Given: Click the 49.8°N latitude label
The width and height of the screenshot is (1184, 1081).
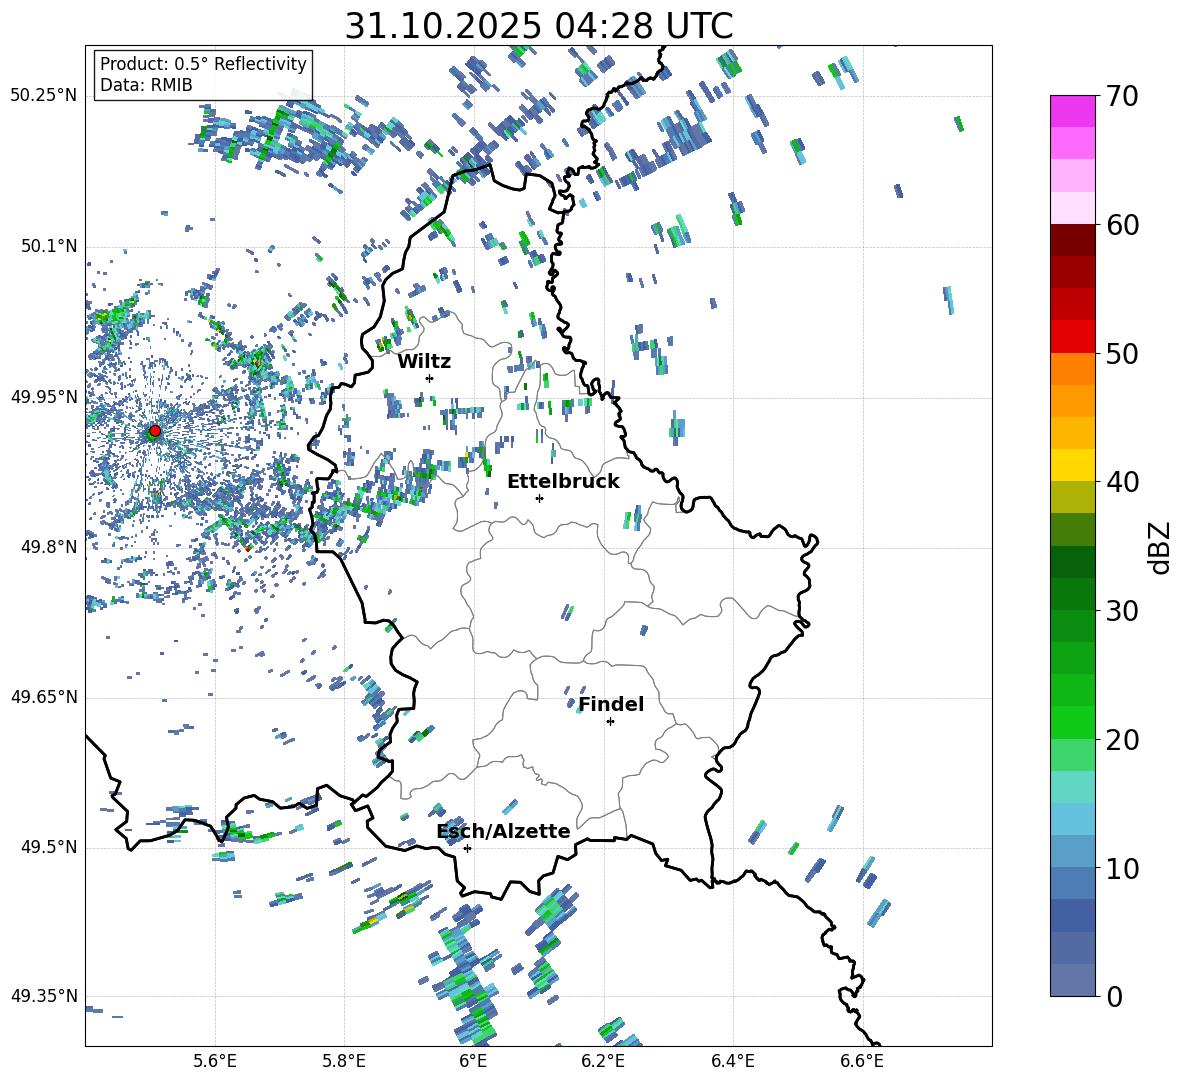Looking at the screenshot, I should (50, 547).
